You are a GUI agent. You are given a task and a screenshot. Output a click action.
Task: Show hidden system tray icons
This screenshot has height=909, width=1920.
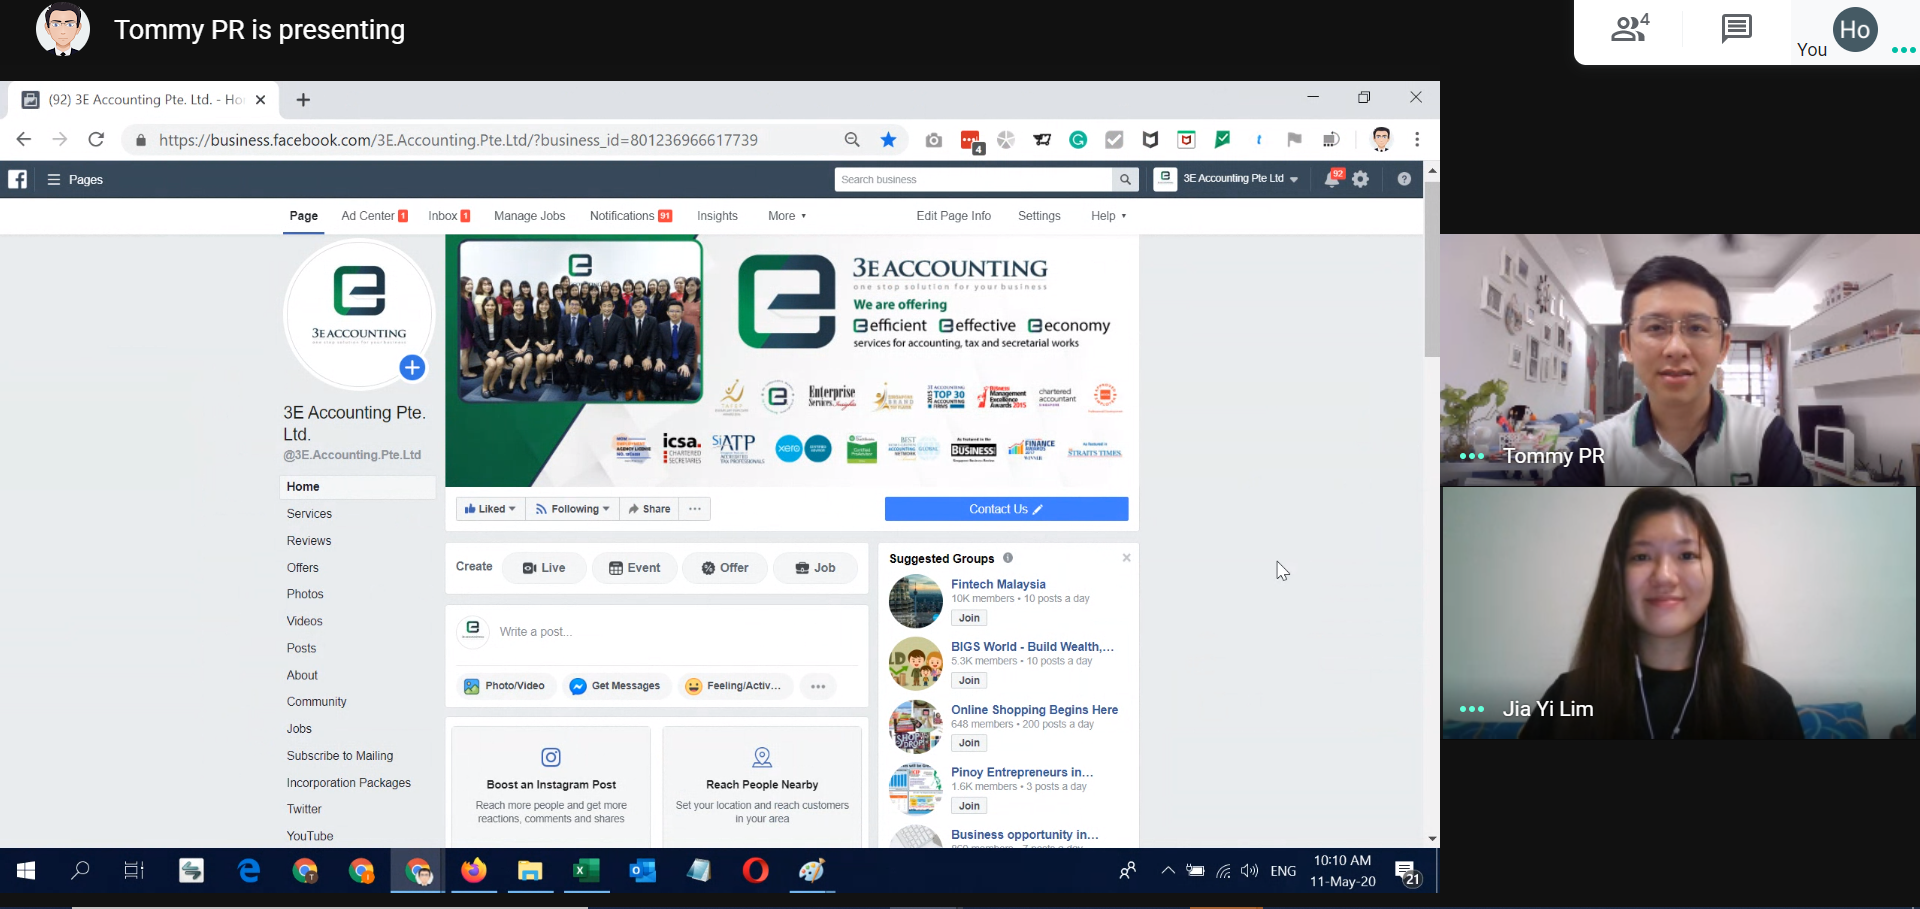click(1167, 871)
